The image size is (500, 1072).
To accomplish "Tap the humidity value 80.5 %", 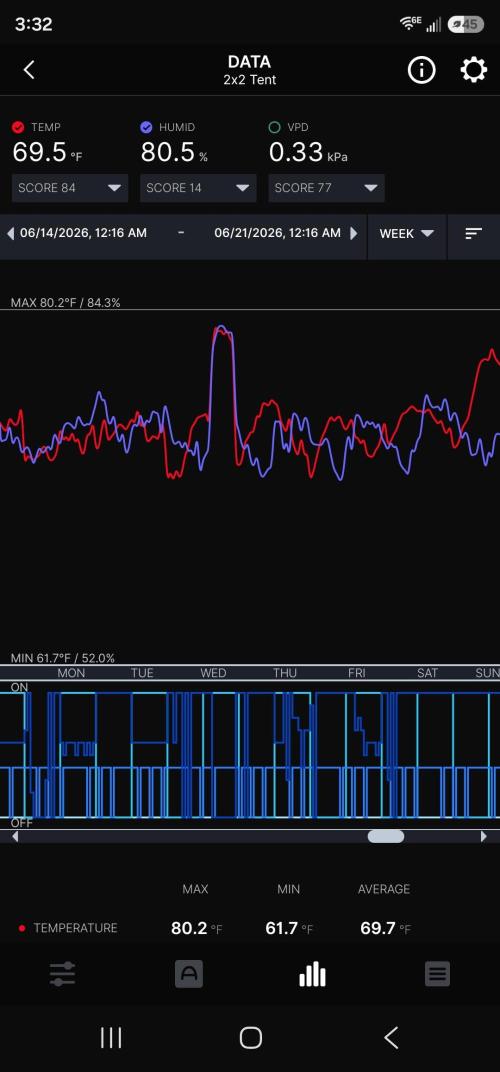I will tap(174, 152).
